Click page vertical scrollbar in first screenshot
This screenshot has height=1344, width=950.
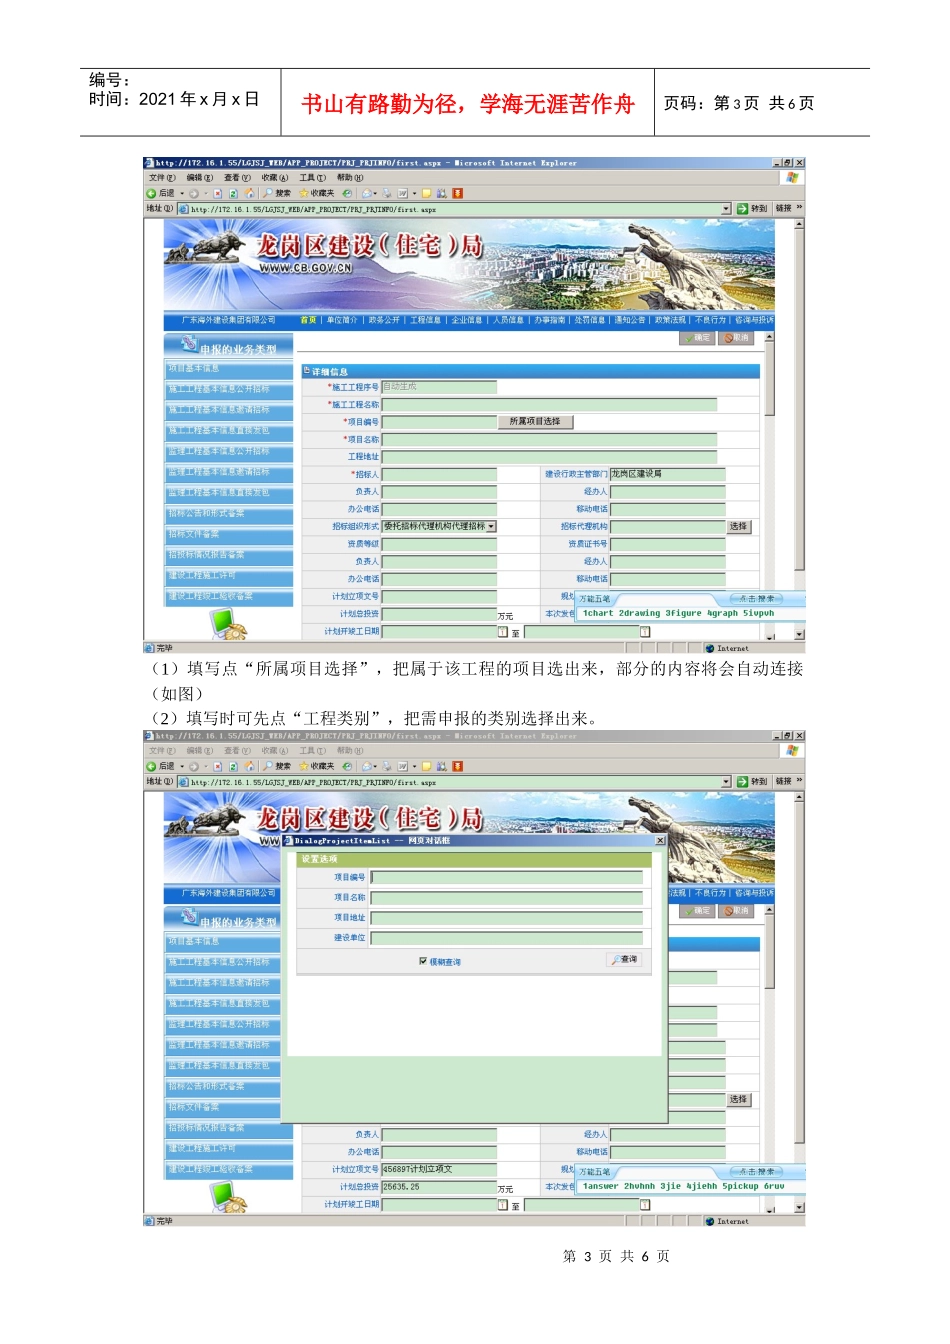799,429
